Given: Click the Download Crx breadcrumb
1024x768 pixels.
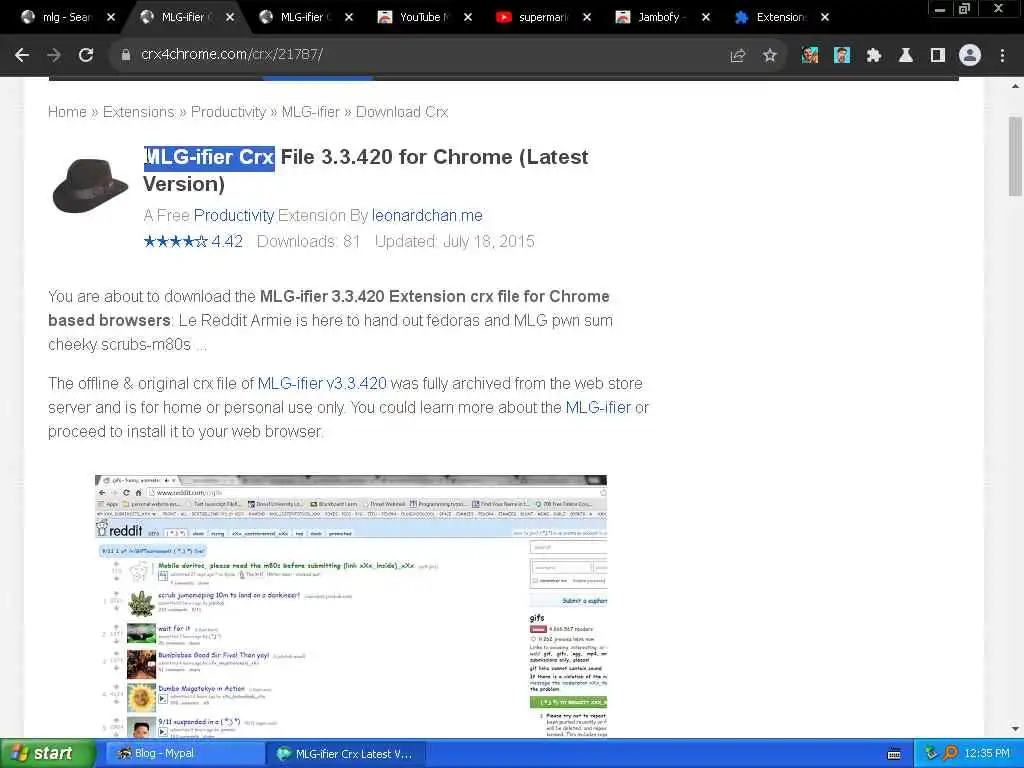Looking at the screenshot, I should [x=402, y=112].
